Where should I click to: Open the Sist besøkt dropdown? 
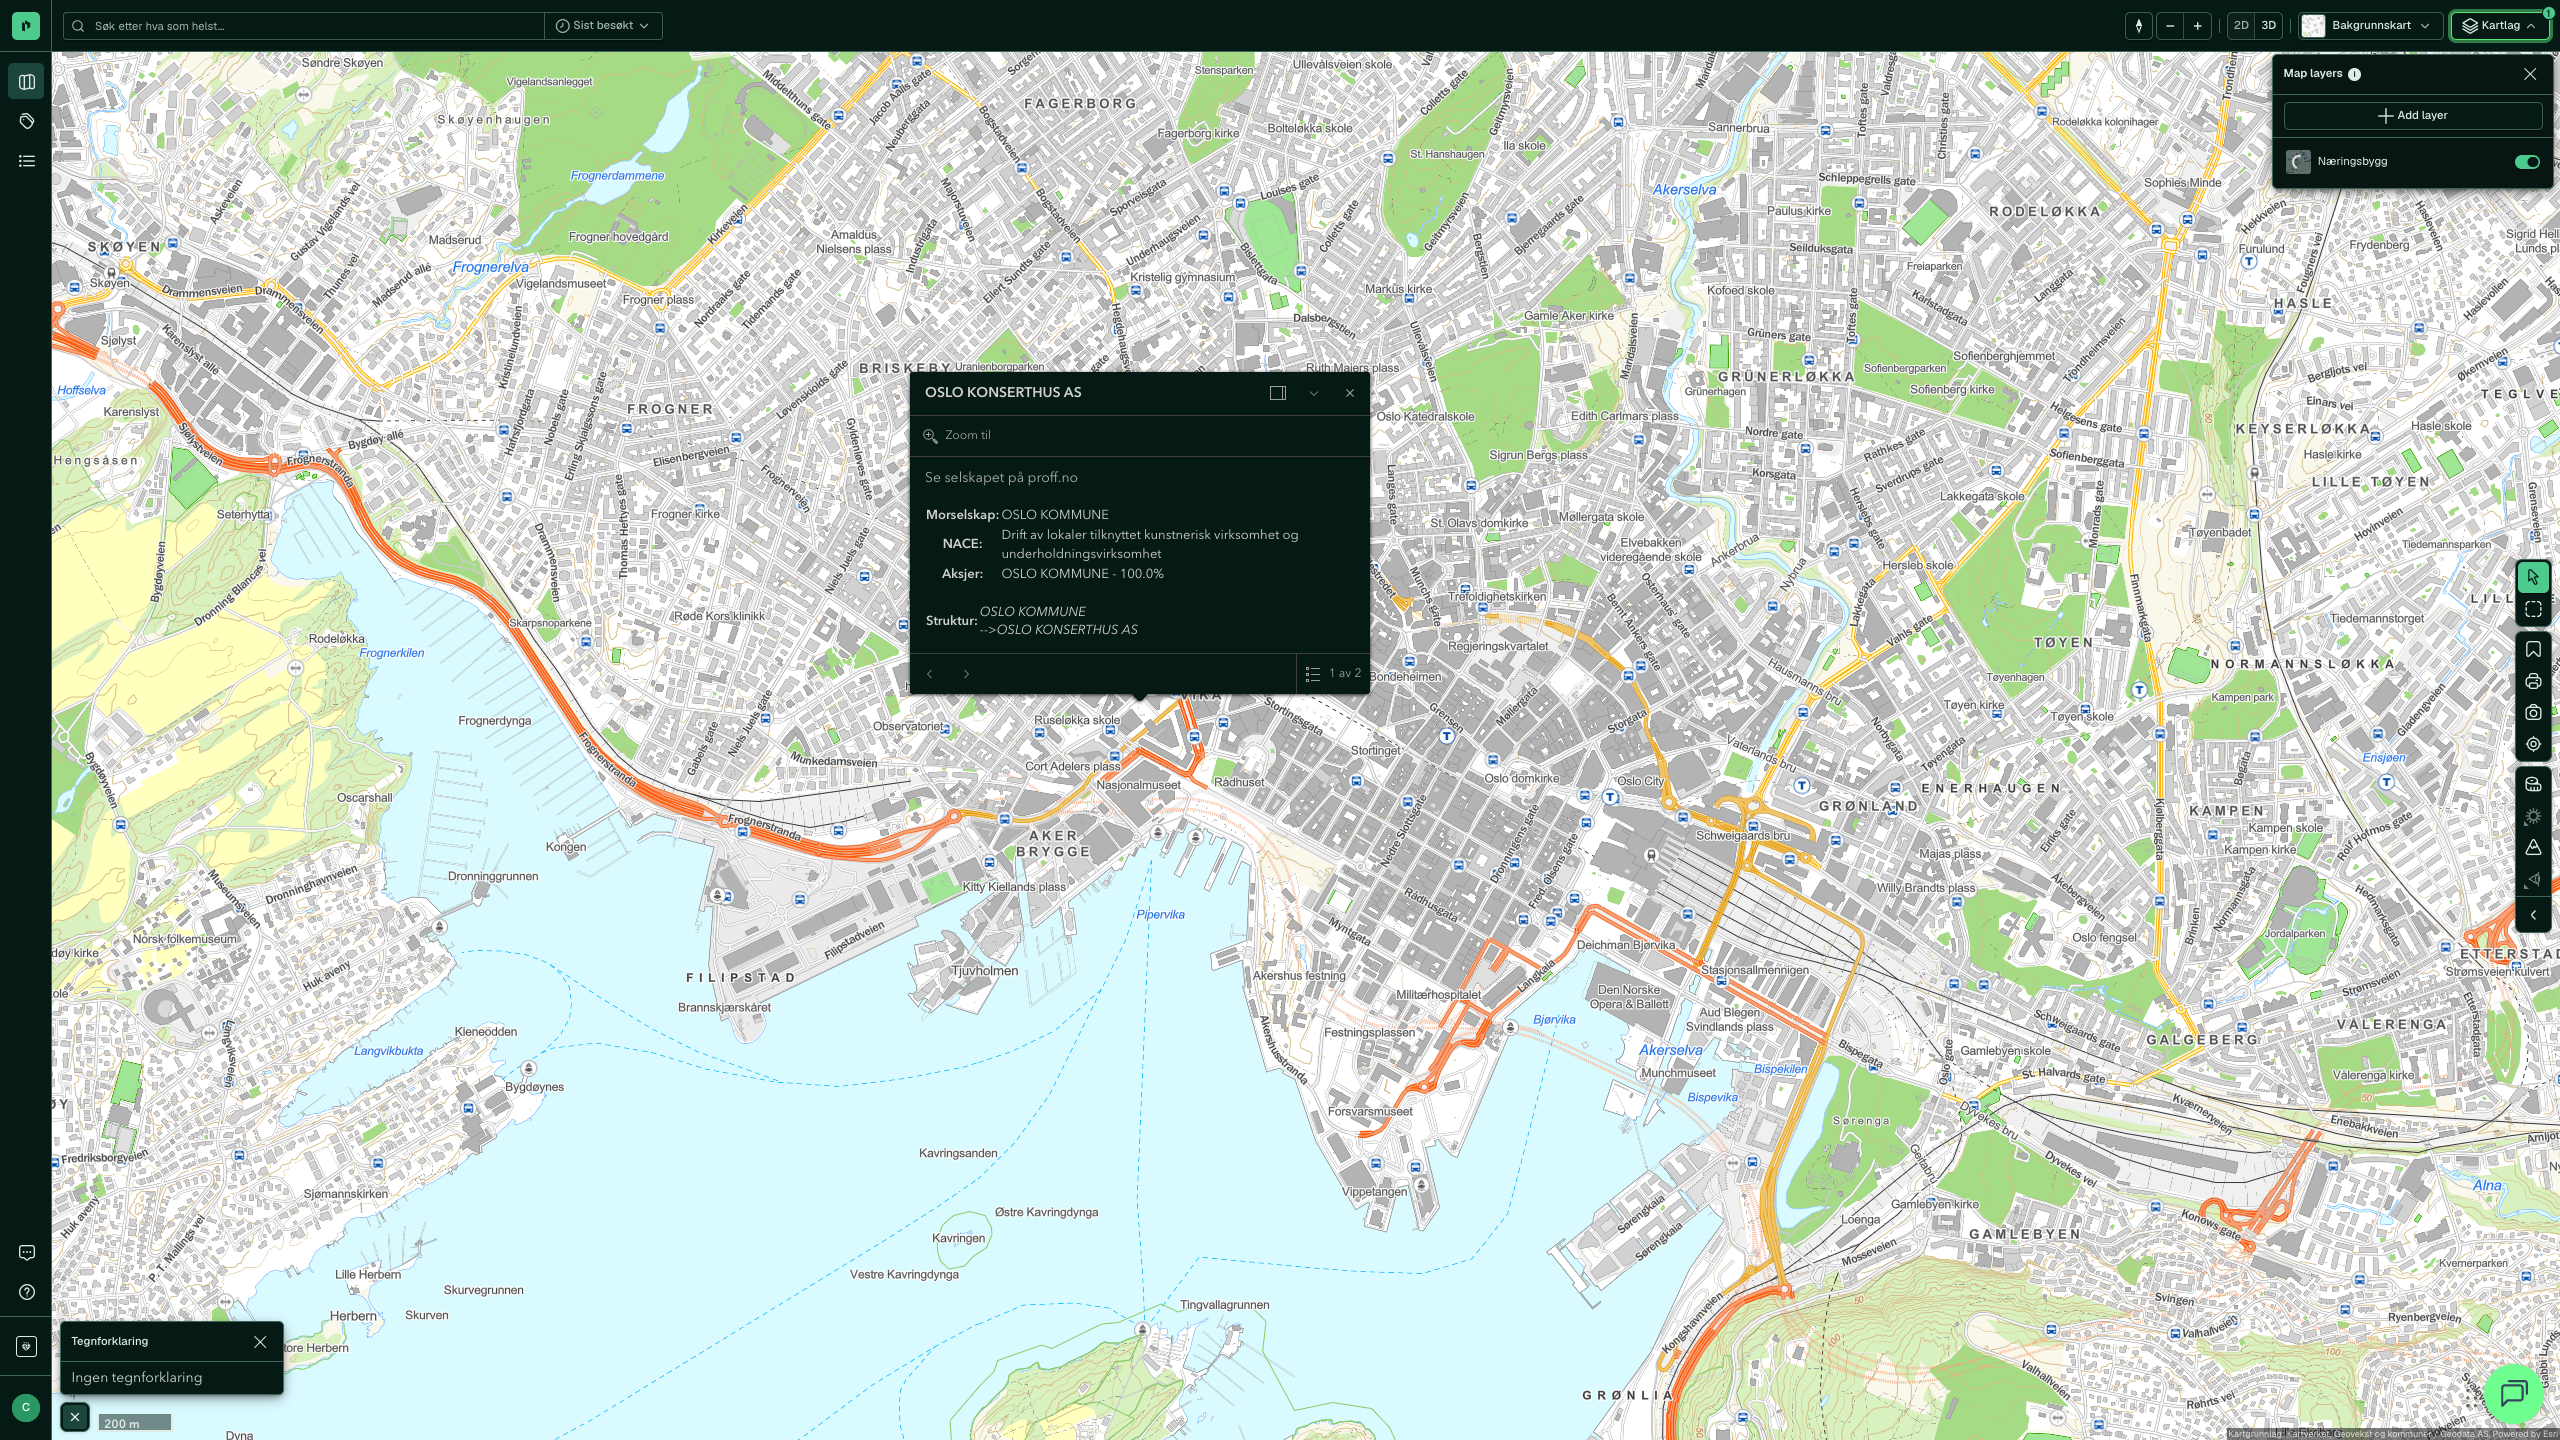tap(603, 26)
